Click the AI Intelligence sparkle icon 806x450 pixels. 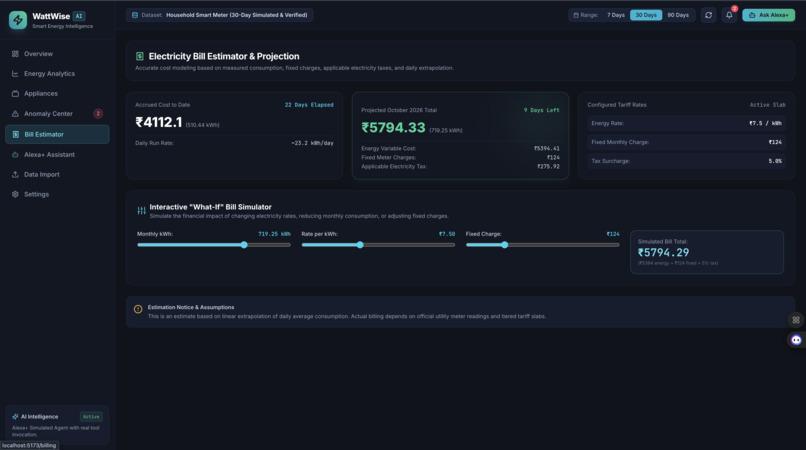[15, 417]
